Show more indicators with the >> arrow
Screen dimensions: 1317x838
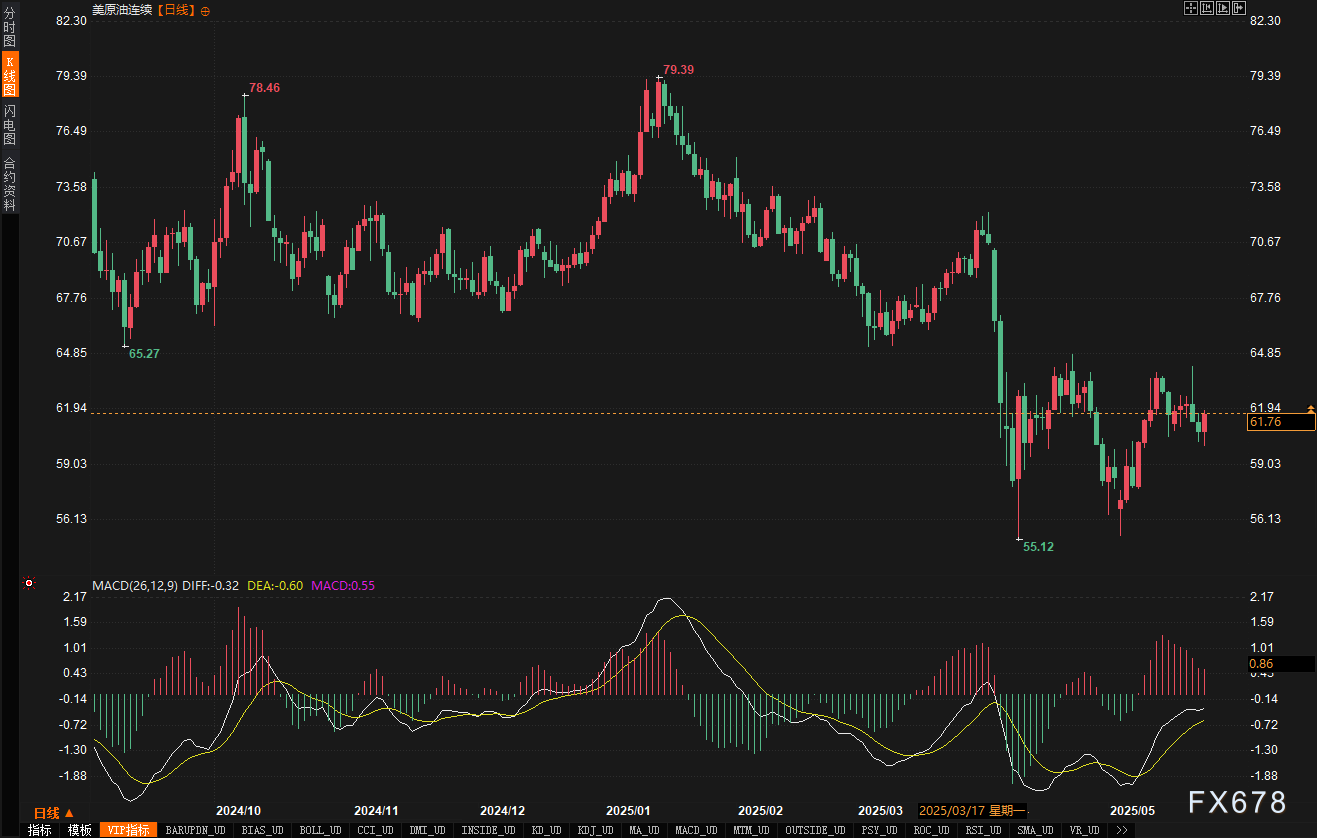[x=1122, y=830]
